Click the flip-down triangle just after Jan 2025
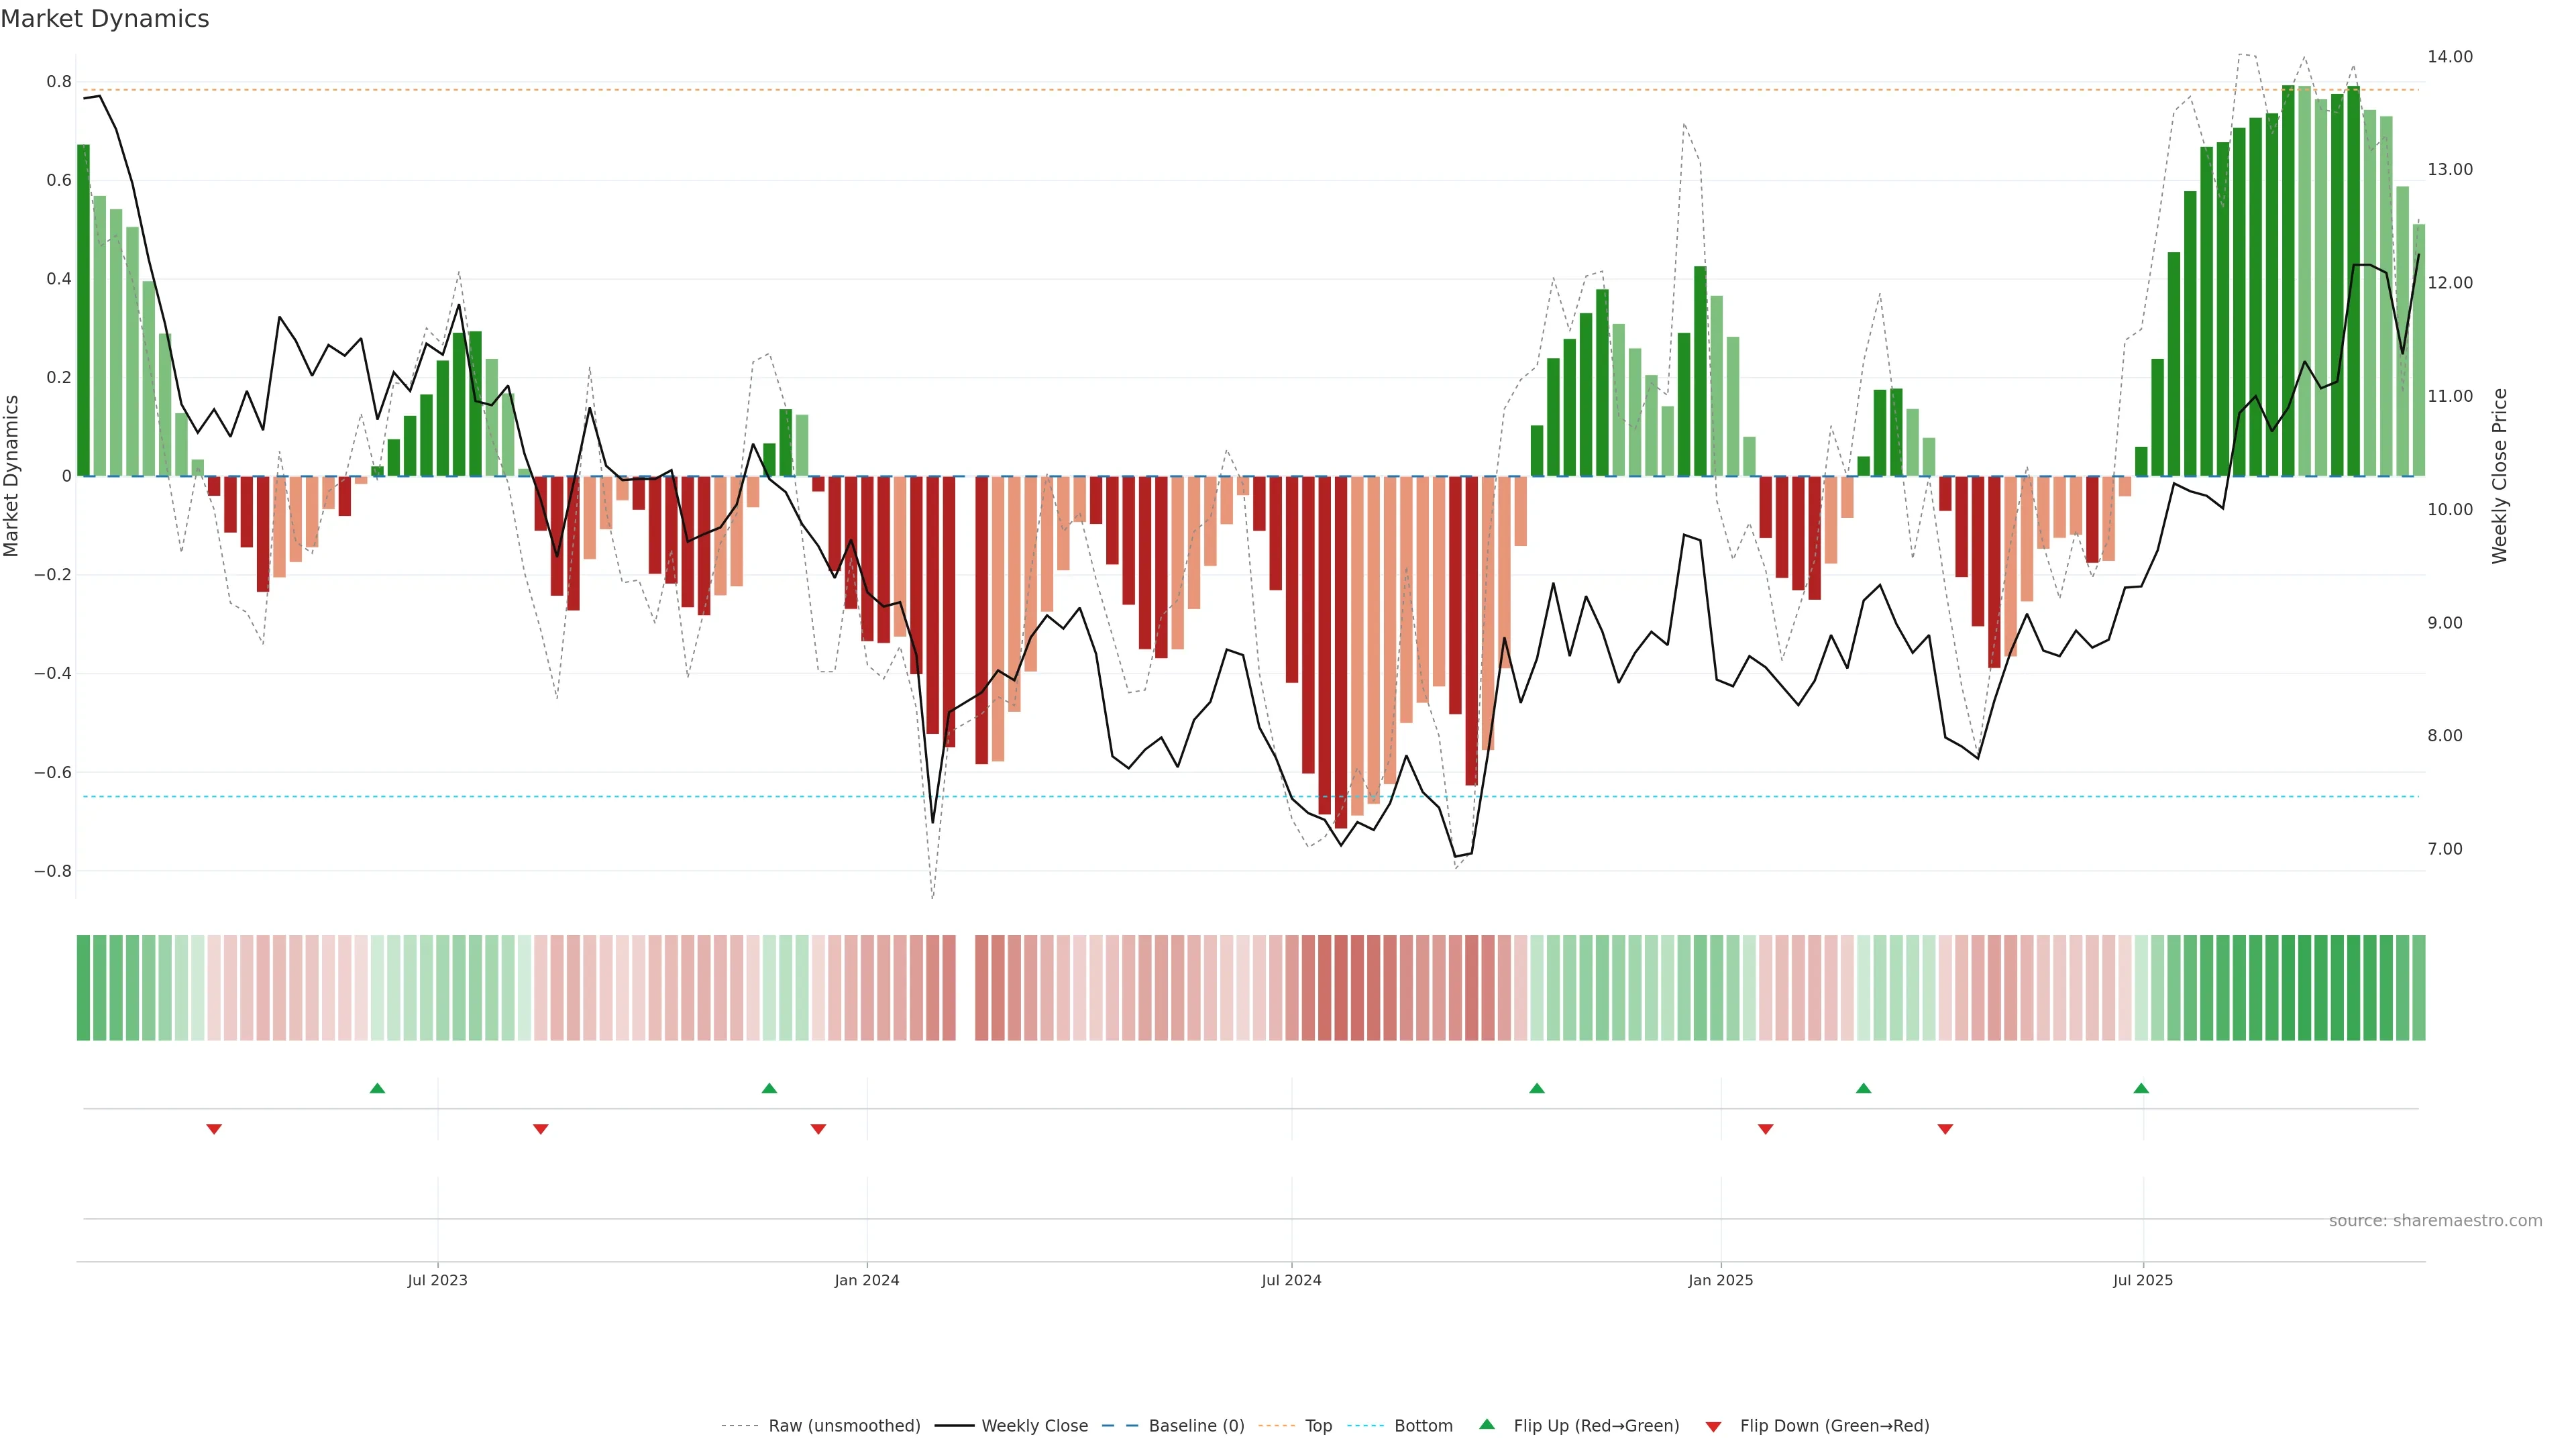 click(x=1765, y=1129)
